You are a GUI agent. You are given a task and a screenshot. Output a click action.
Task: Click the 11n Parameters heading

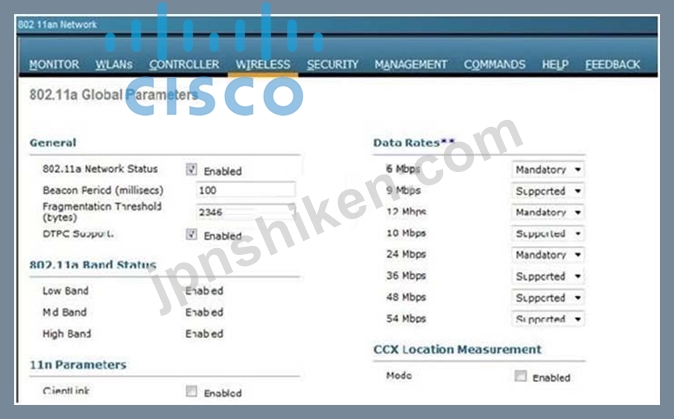(x=78, y=365)
